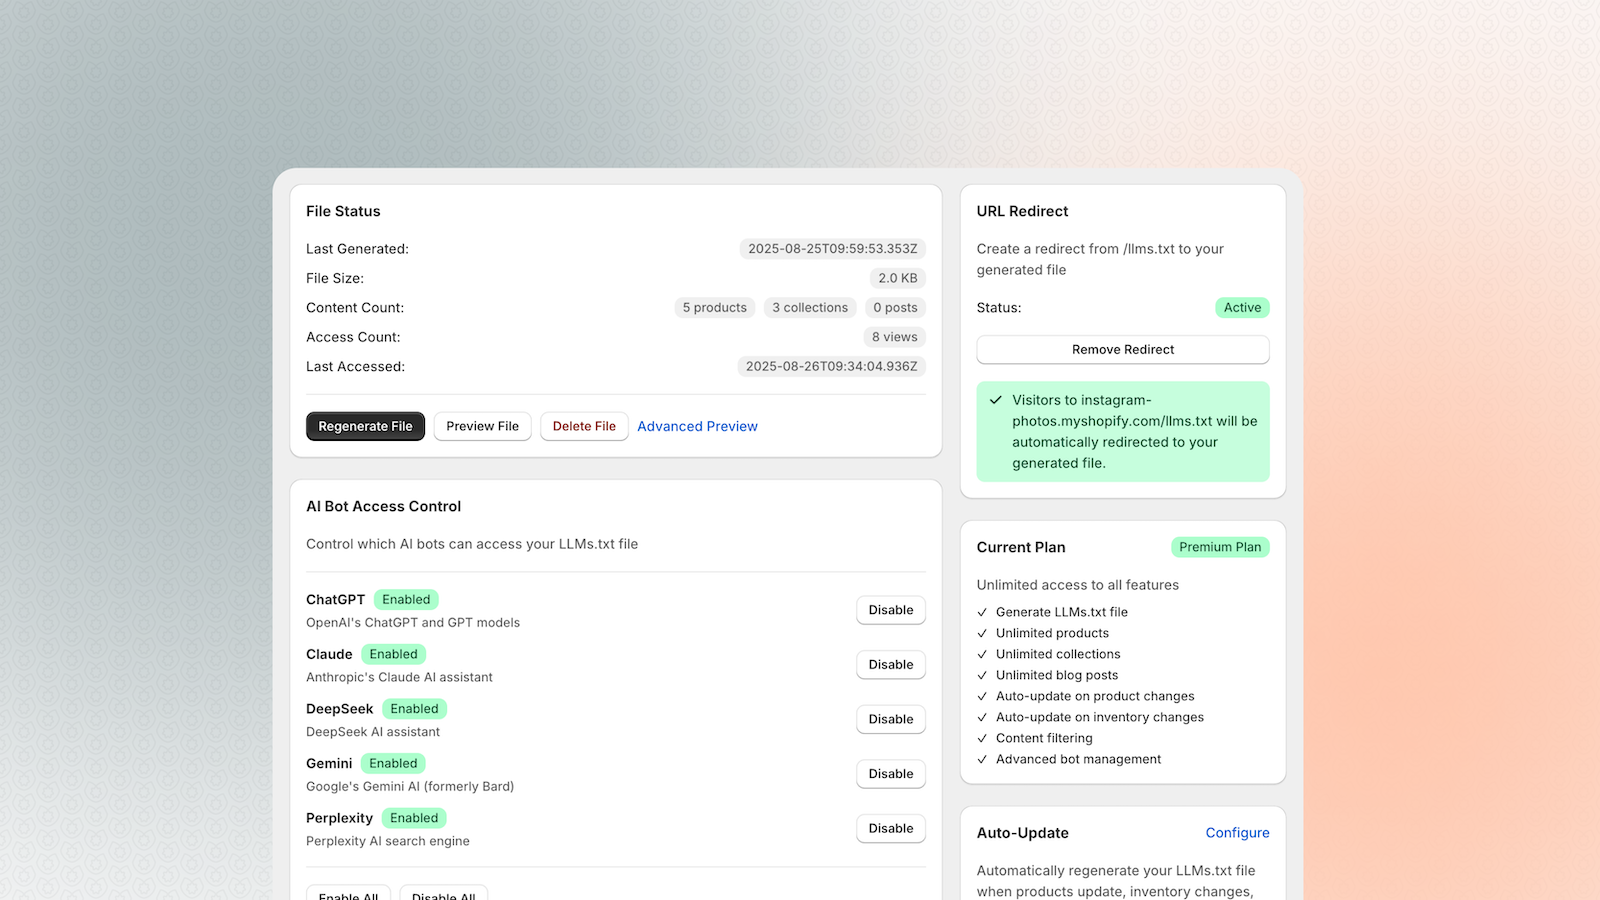
Task: Disable Gemini bot access
Action: tap(890, 774)
